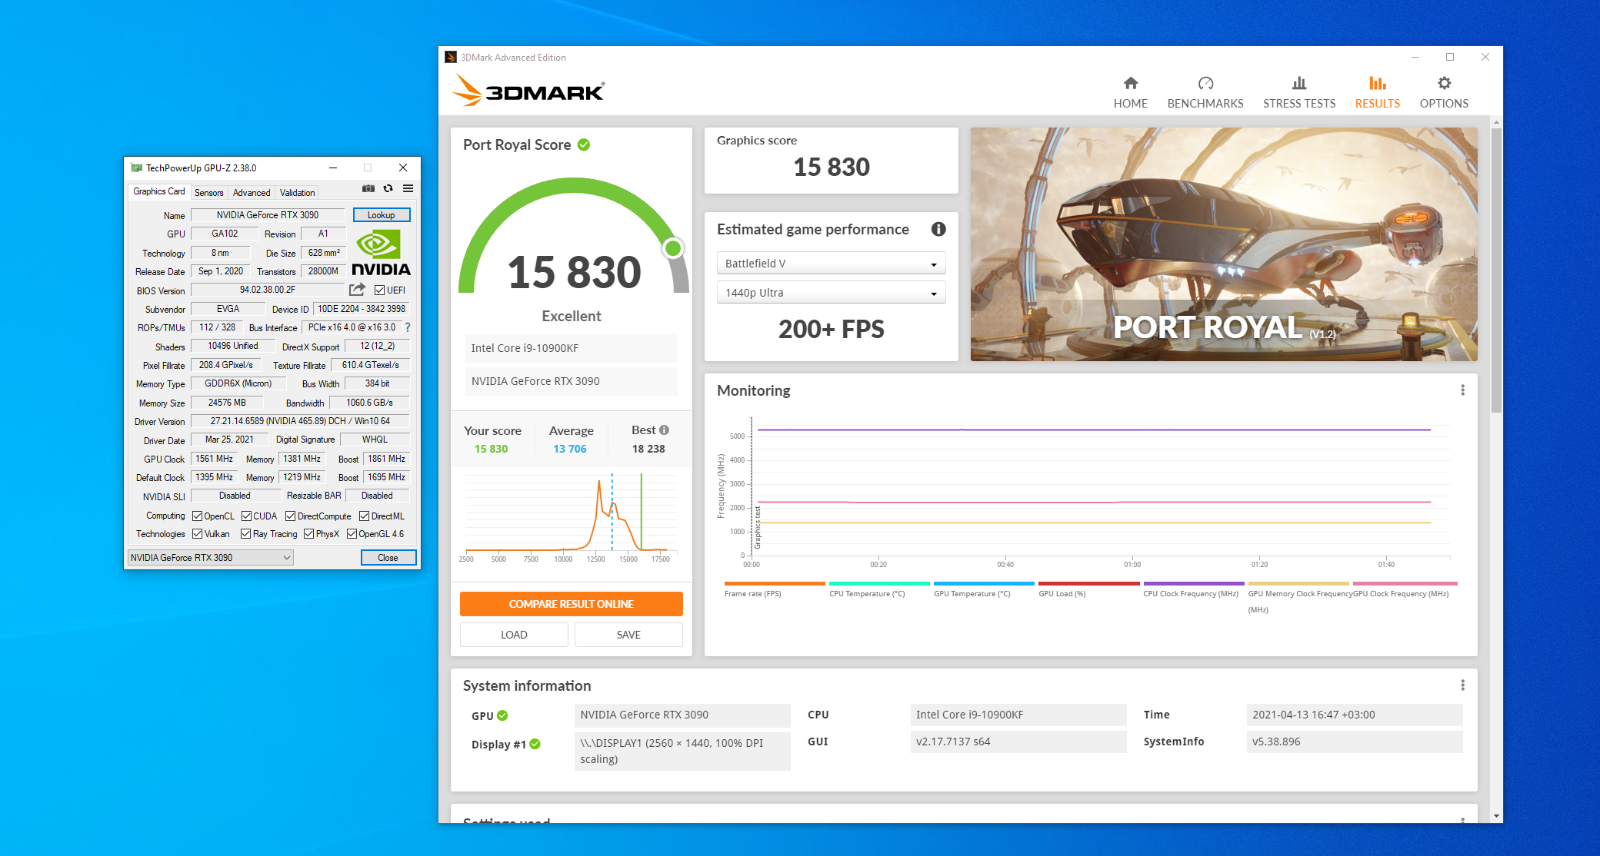Switch to the Advanced tab
1600x856 pixels.
pos(252,193)
